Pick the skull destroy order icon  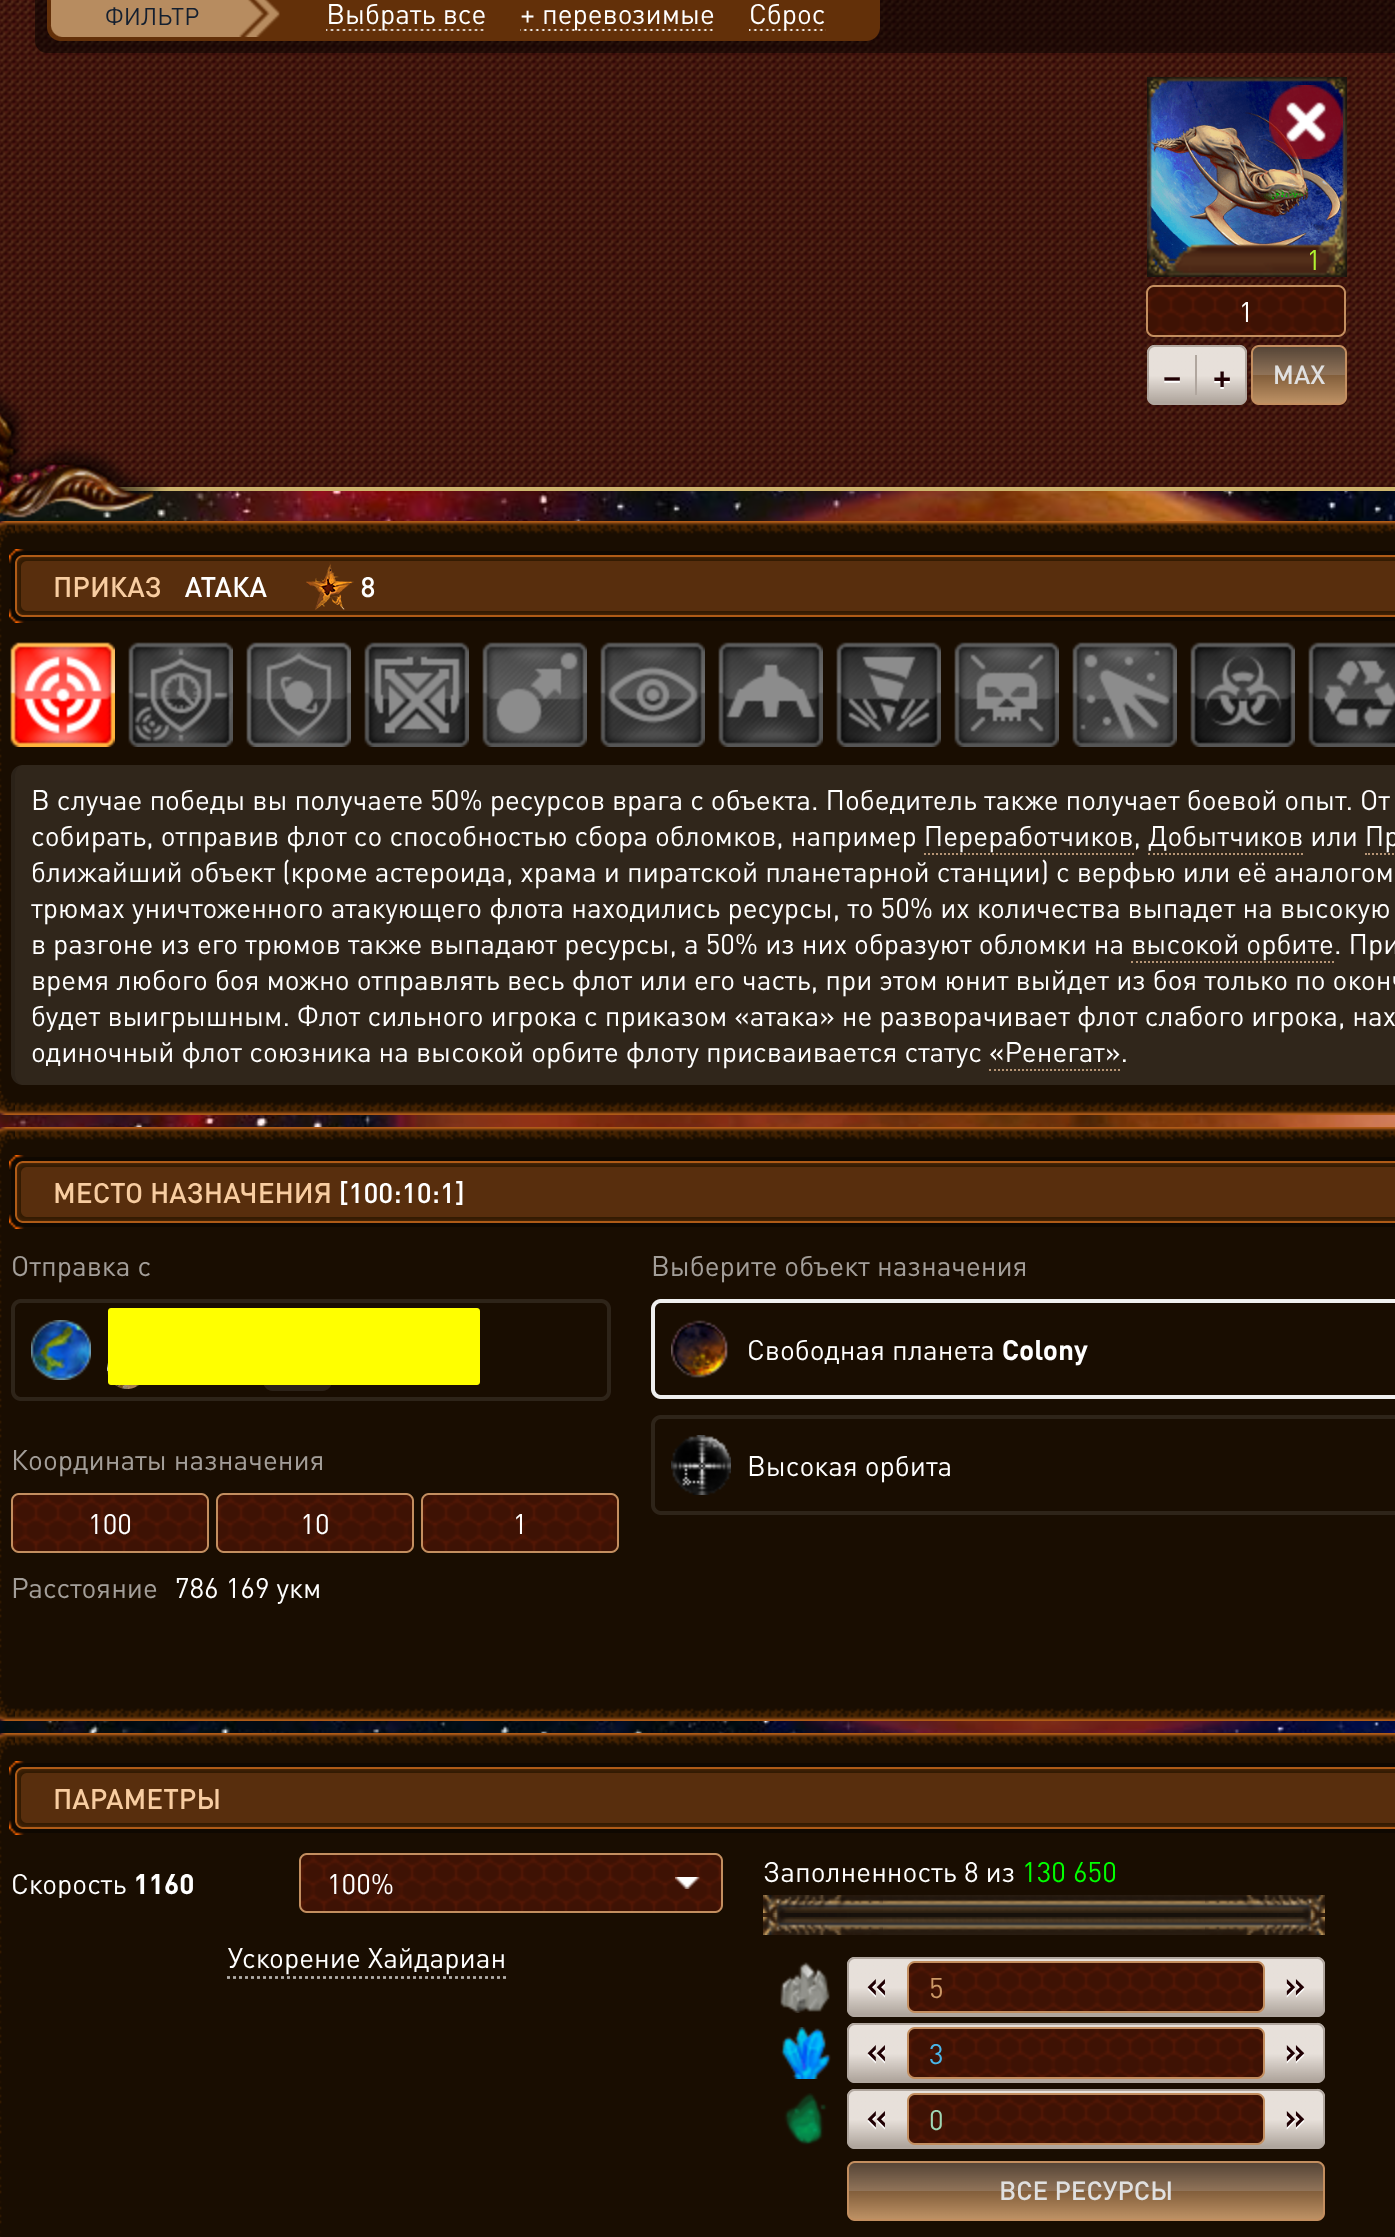pyautogui.click(x=1007, y=695)
